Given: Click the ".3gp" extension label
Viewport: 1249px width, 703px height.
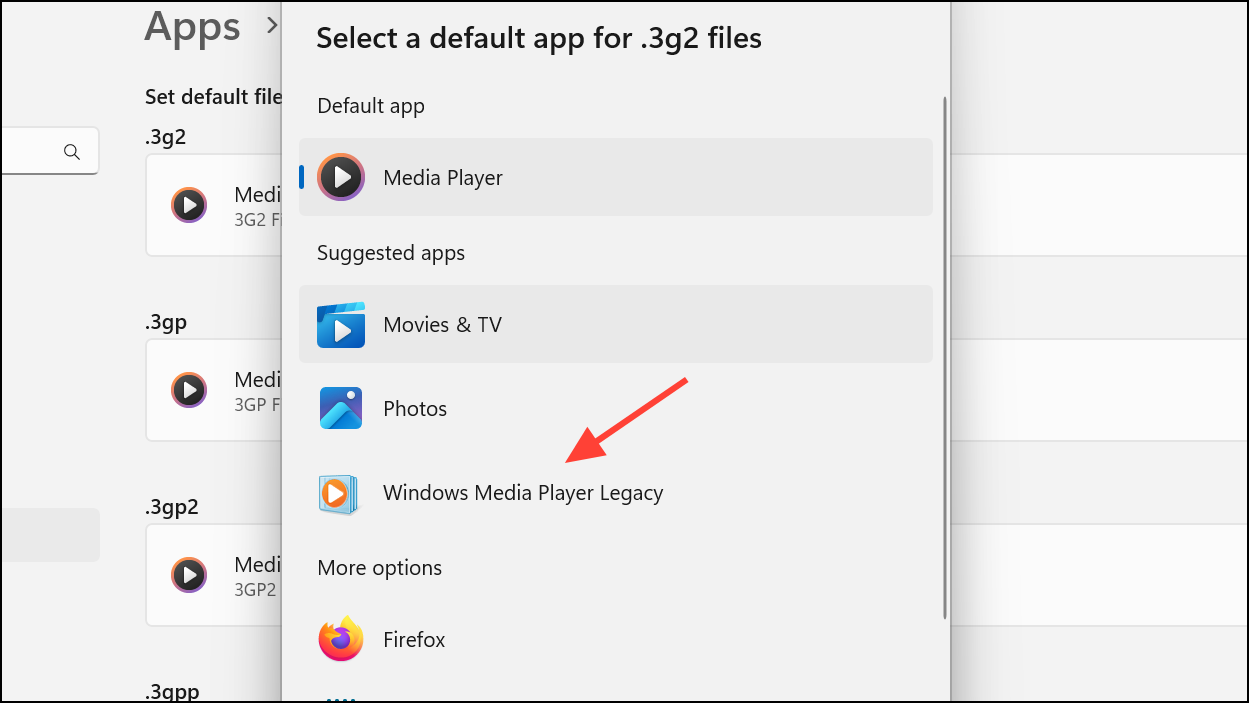Looking at the screenshot, I should (166, 323).
